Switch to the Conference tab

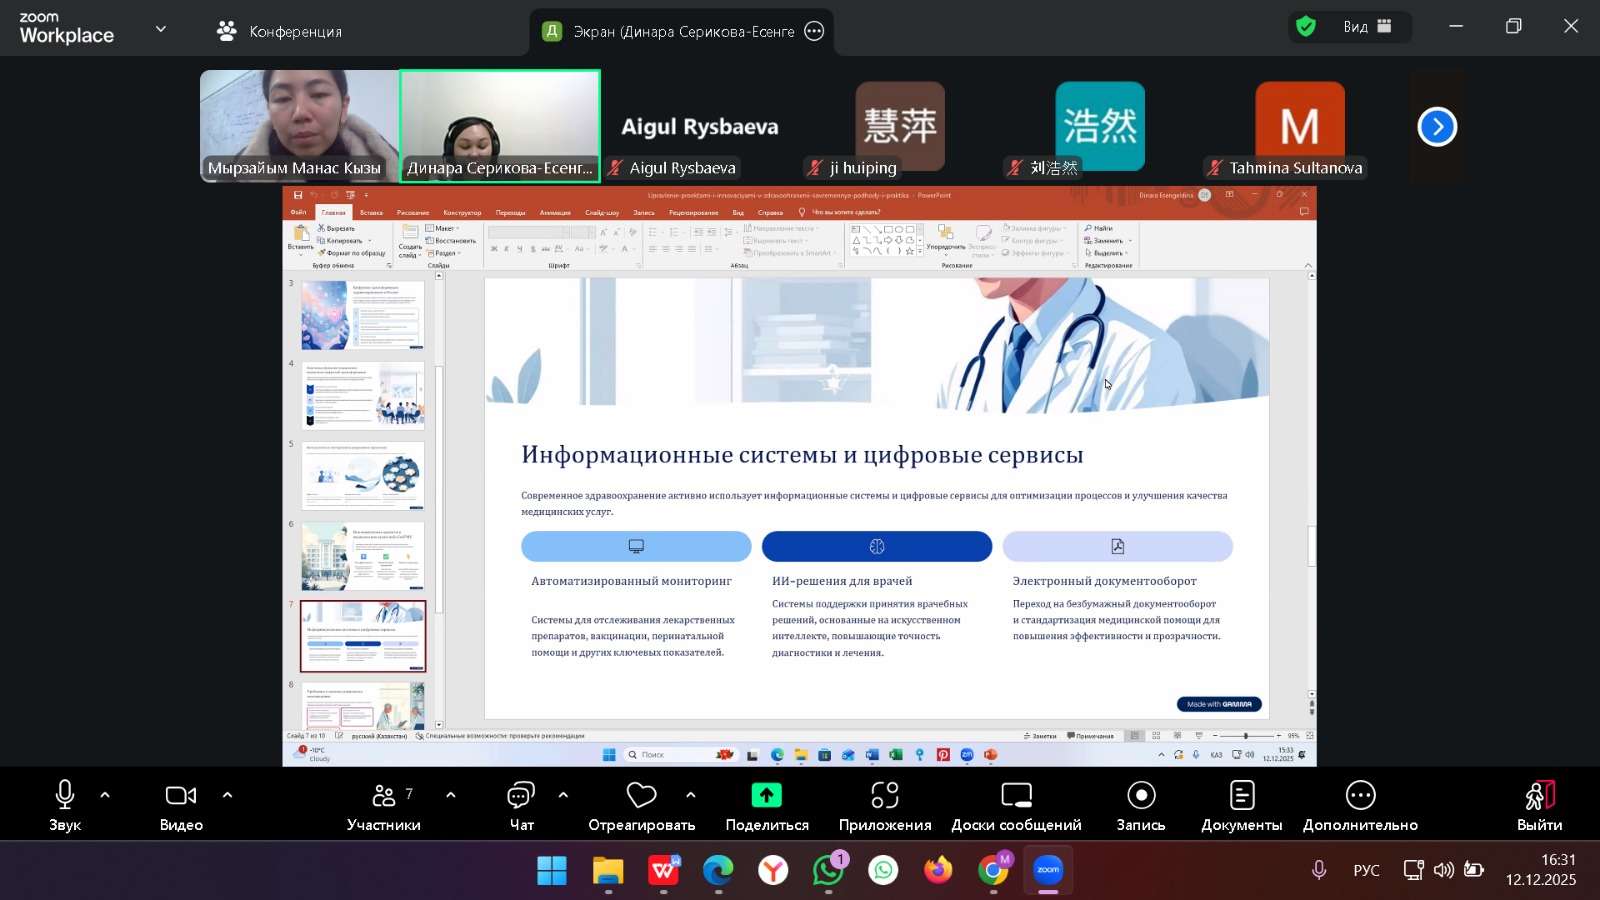(280, 32)
